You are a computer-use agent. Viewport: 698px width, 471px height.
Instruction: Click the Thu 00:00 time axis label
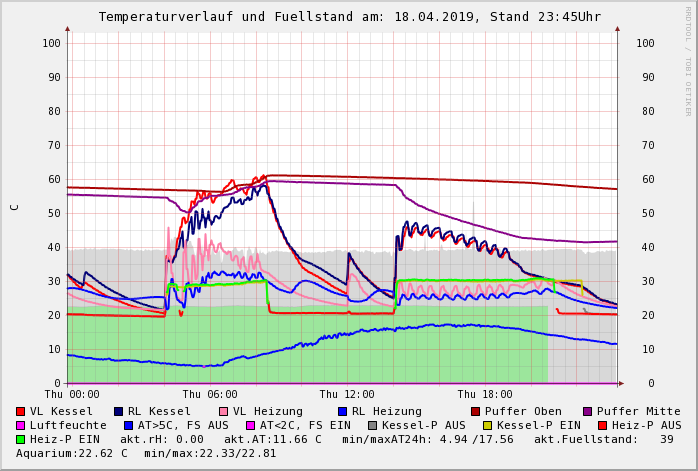[x=72, y=395]
